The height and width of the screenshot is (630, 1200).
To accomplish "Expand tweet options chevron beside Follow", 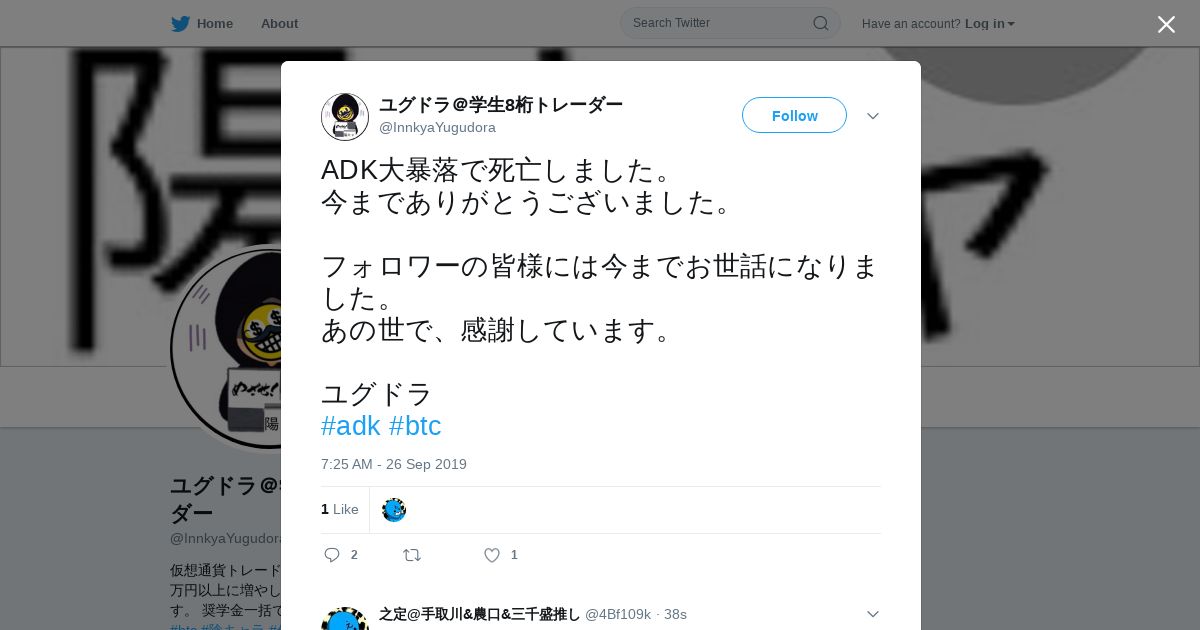I will point(873,116).
